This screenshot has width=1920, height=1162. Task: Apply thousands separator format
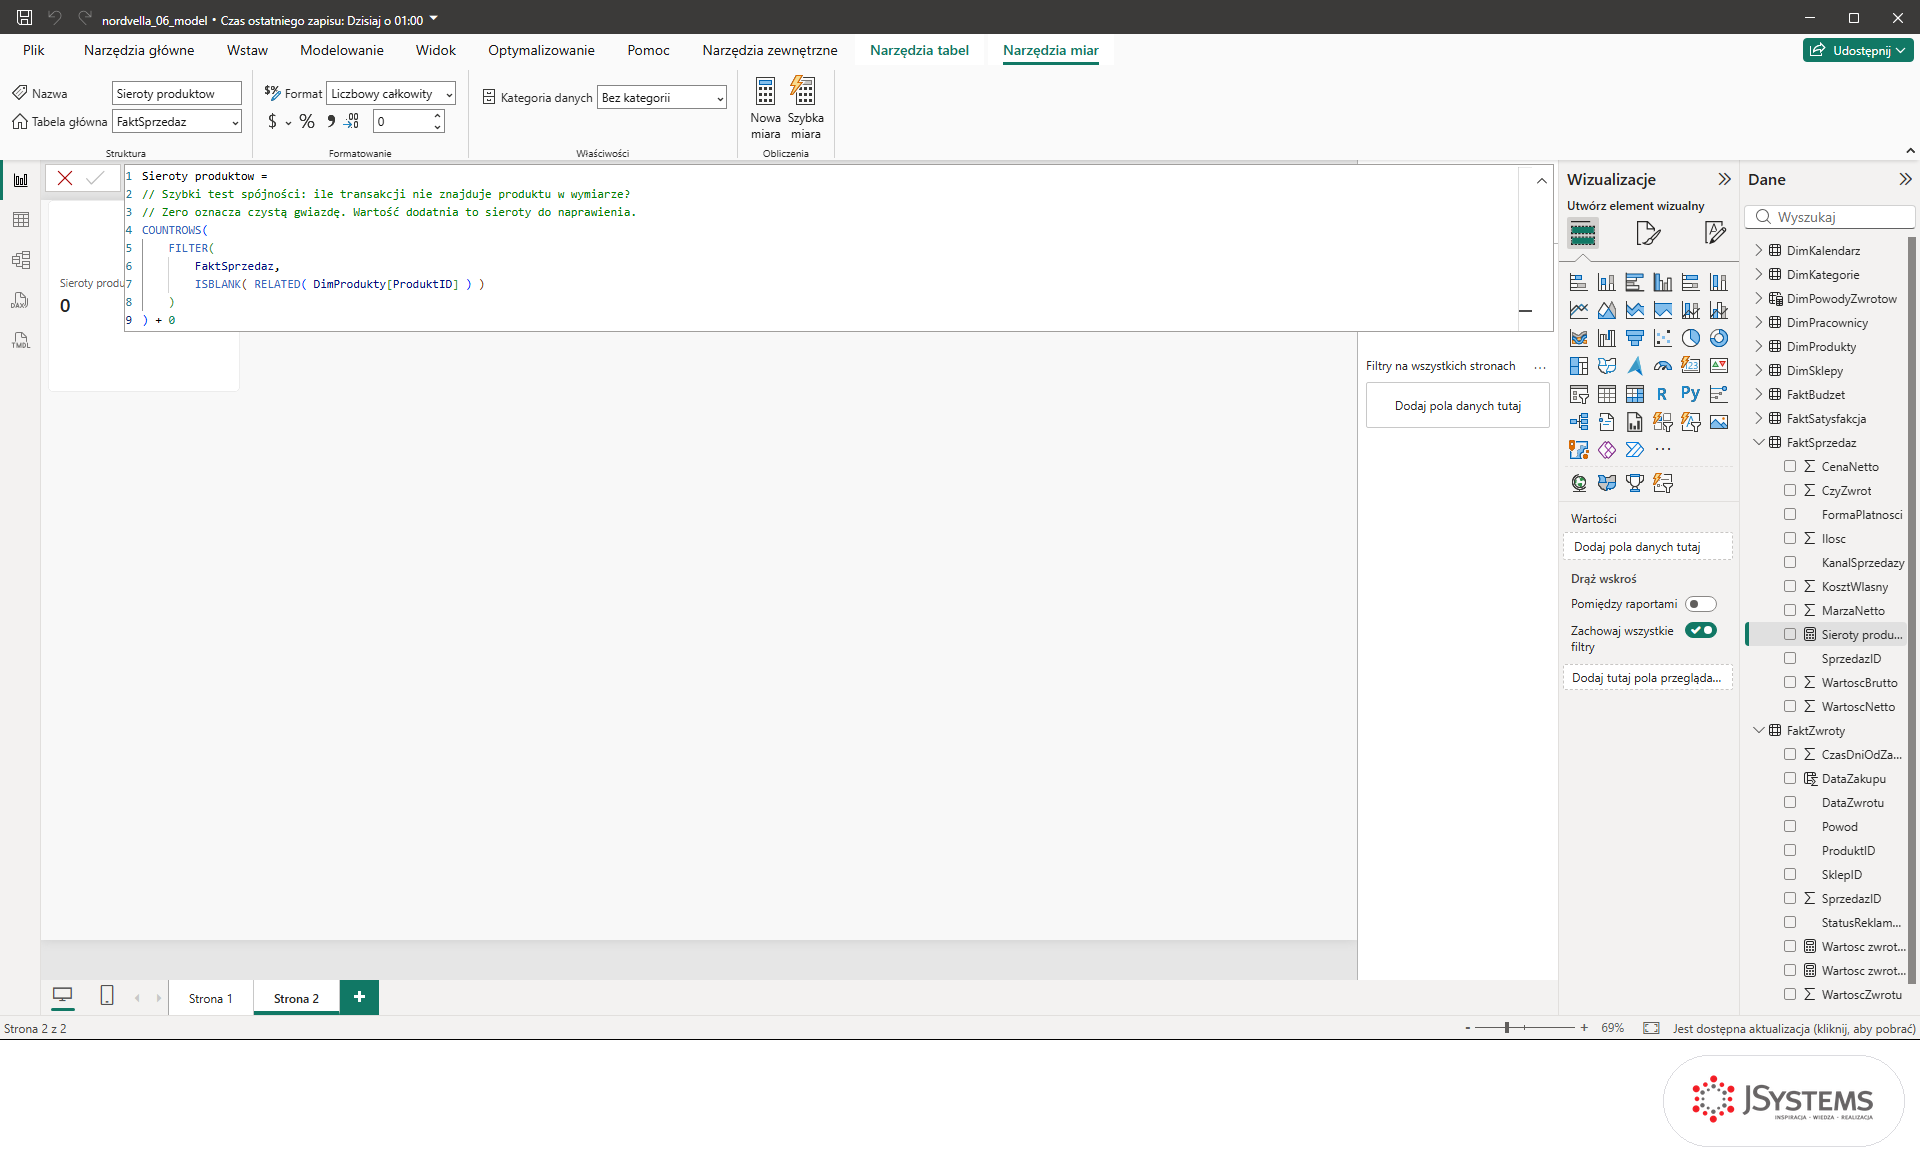(x=331, y=121)
